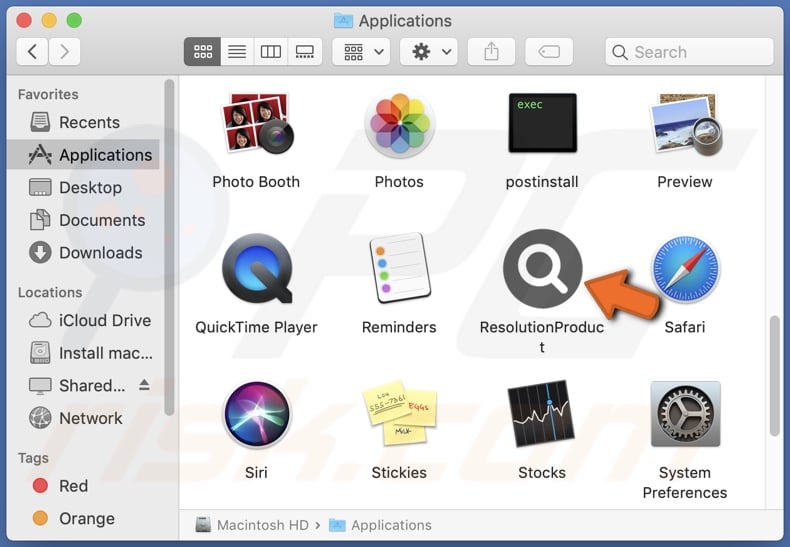The height and width of the screenshot is (547, 790).
Task: Switch to column view
Action: [x=271, y=51]
